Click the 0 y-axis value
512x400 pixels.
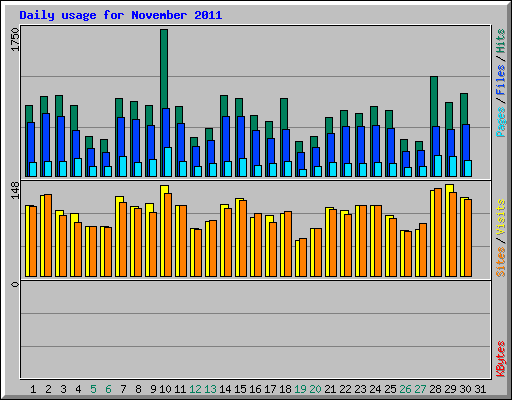(15, 284)
